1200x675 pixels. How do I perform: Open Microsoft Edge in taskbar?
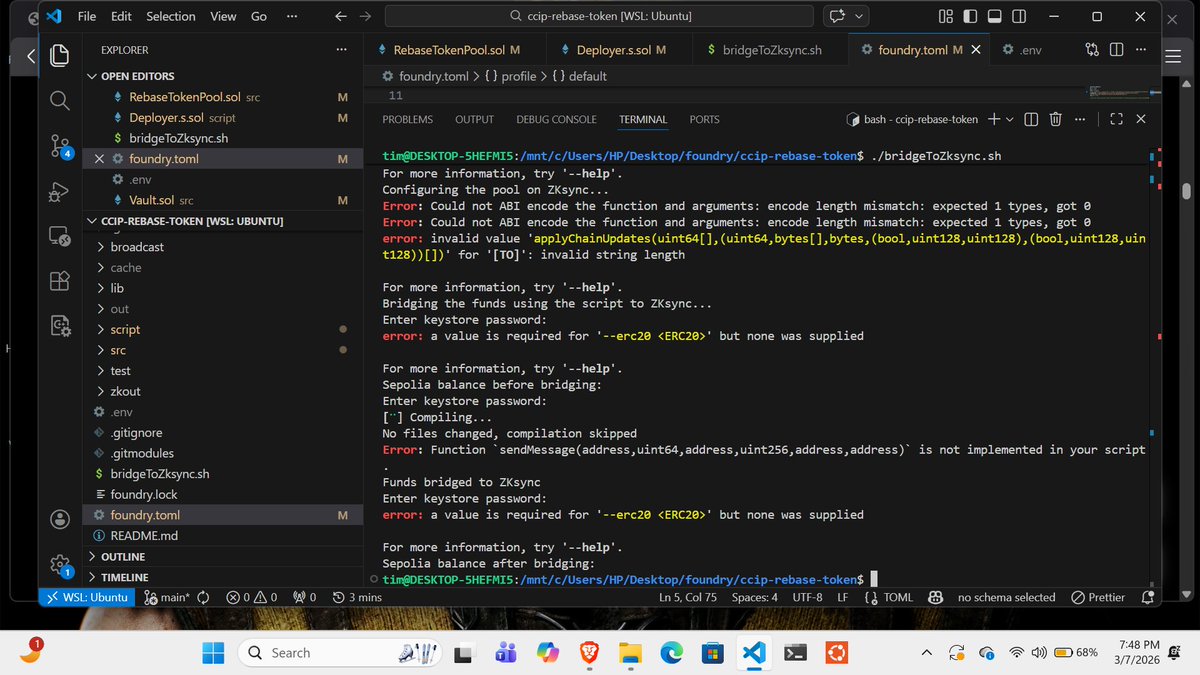[671, 653]
